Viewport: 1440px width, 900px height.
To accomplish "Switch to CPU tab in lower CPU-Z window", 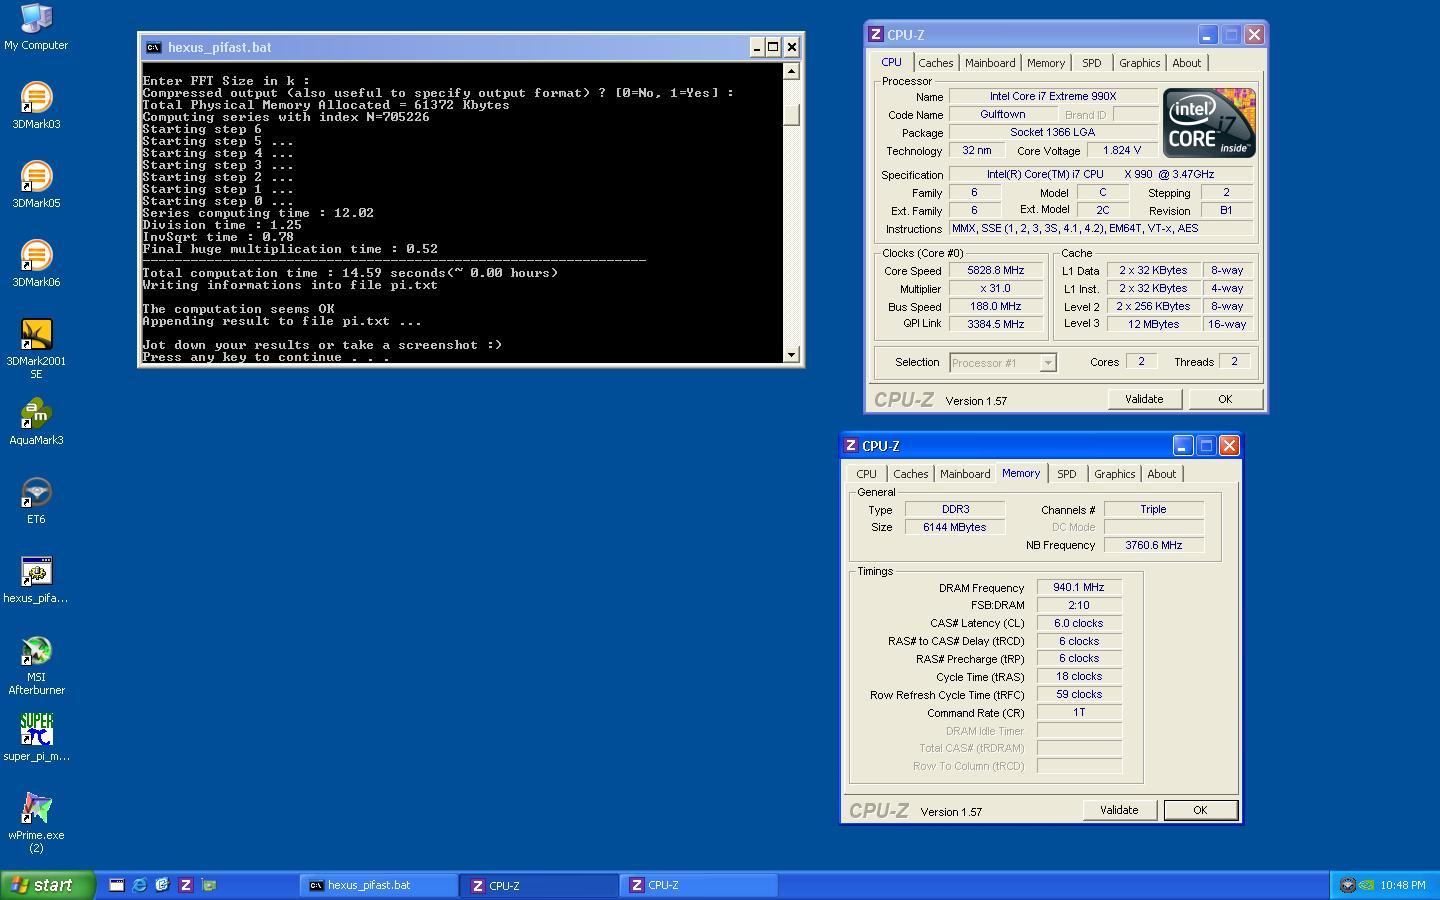I will [x=866, y=474].
